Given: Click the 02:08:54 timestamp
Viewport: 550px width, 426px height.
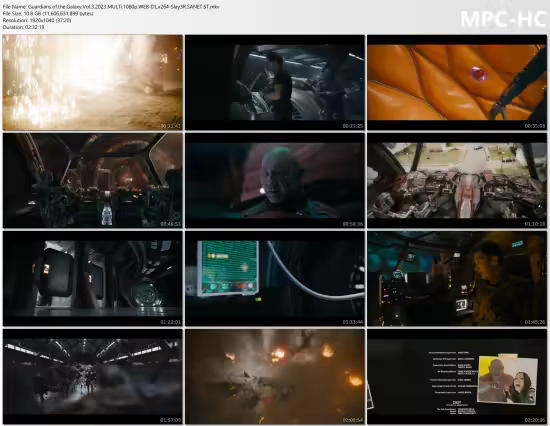Looking at the screenshot, I should pos(353,420).
